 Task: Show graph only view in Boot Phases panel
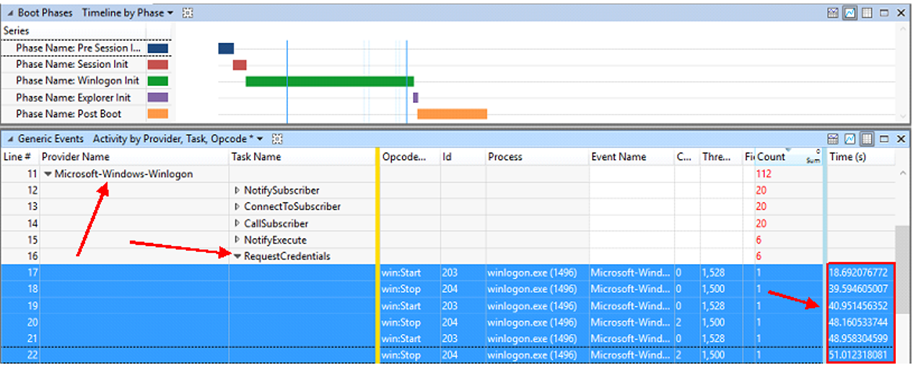pyautogui.click(x=850, y=13)
